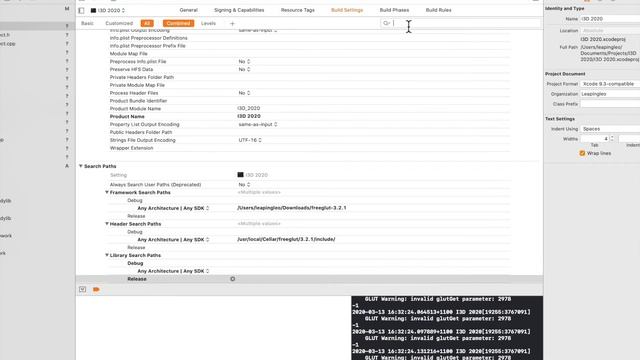Select the Module Map File row
640x360 pixels.
(293, 54)
